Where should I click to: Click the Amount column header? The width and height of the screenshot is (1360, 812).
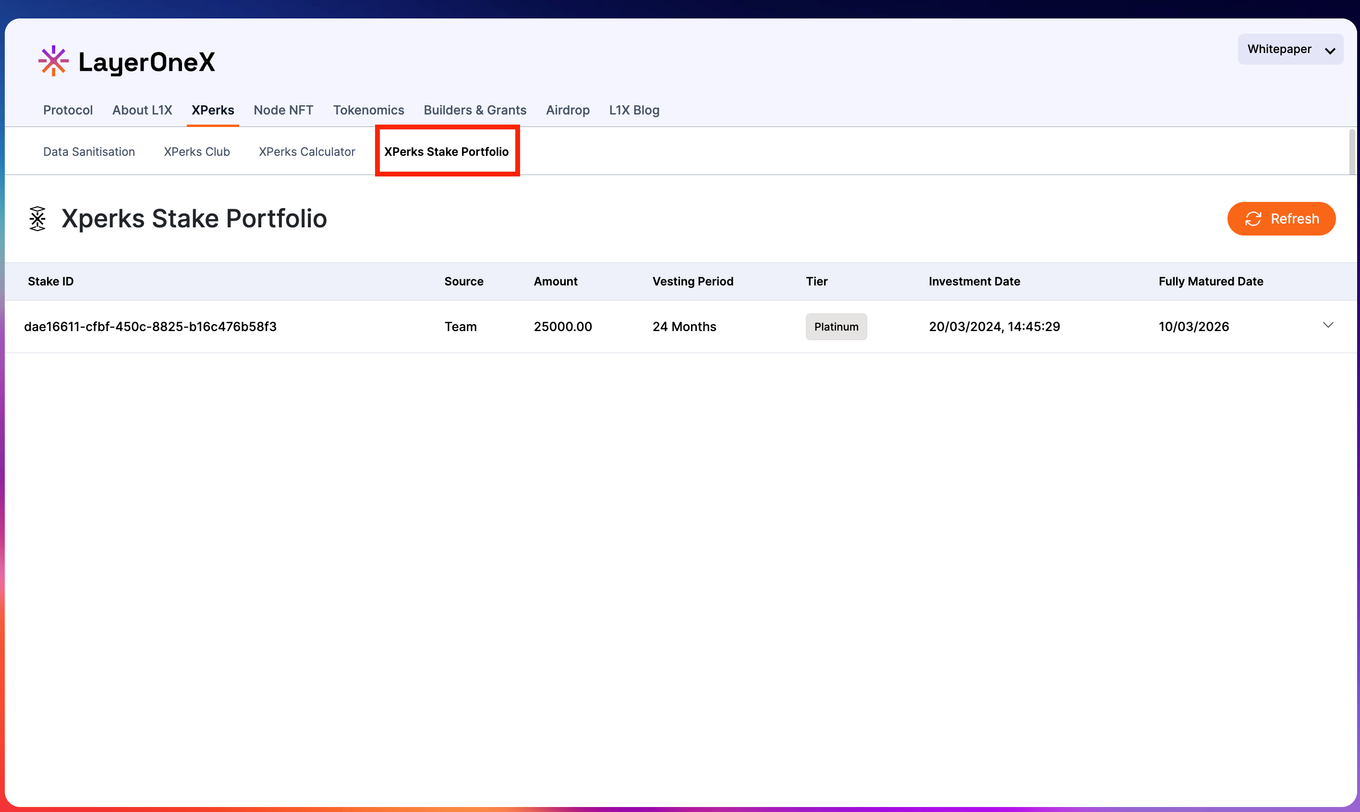(555, 282)
